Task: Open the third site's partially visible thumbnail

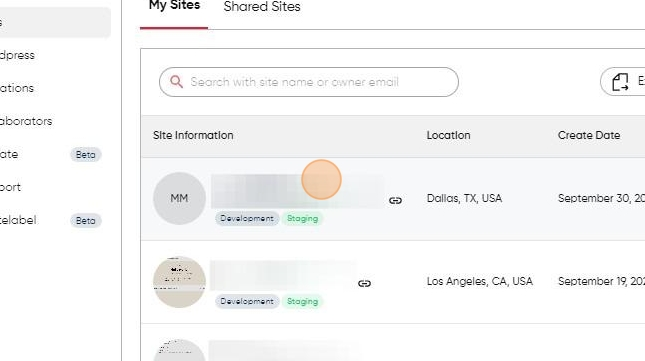Action: pos(179,350)
